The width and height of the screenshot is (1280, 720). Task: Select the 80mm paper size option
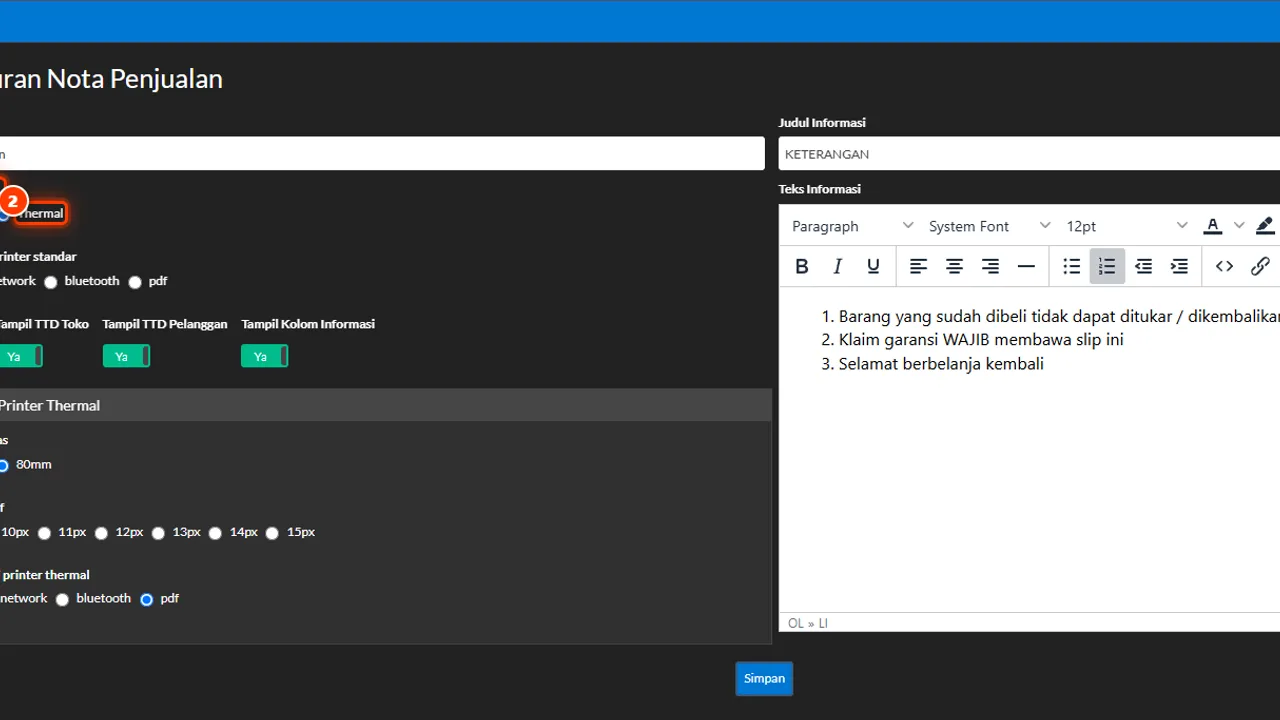click(4, 465)
